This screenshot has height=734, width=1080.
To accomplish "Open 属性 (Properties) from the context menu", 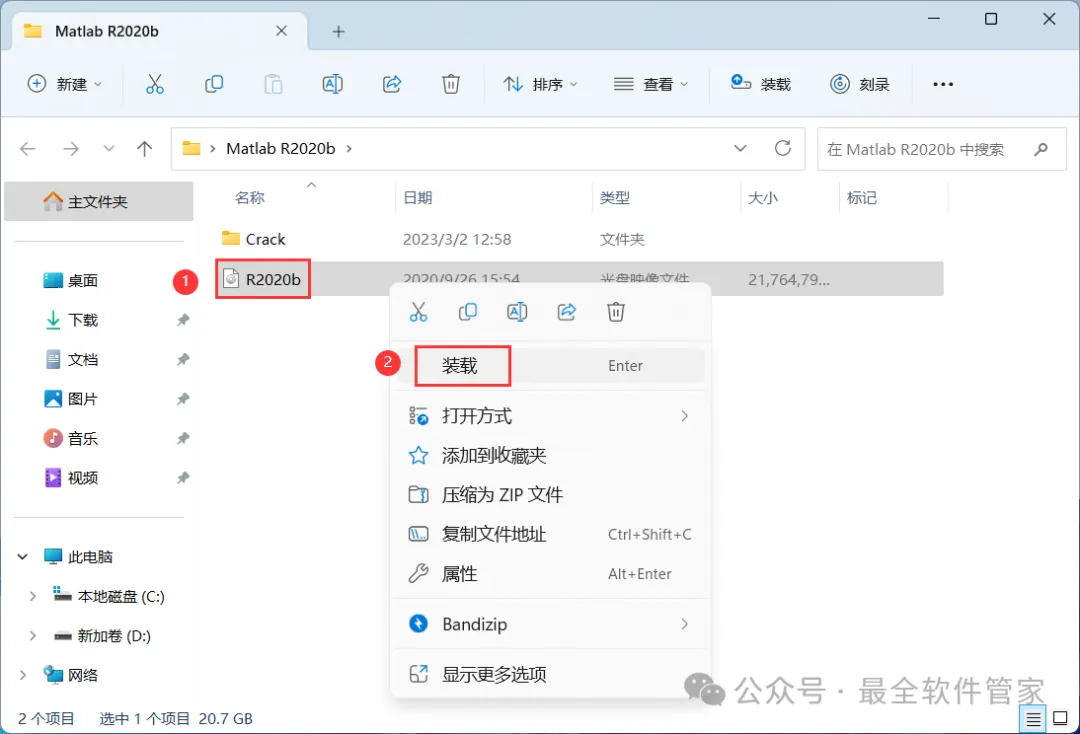I will (550, 574).
